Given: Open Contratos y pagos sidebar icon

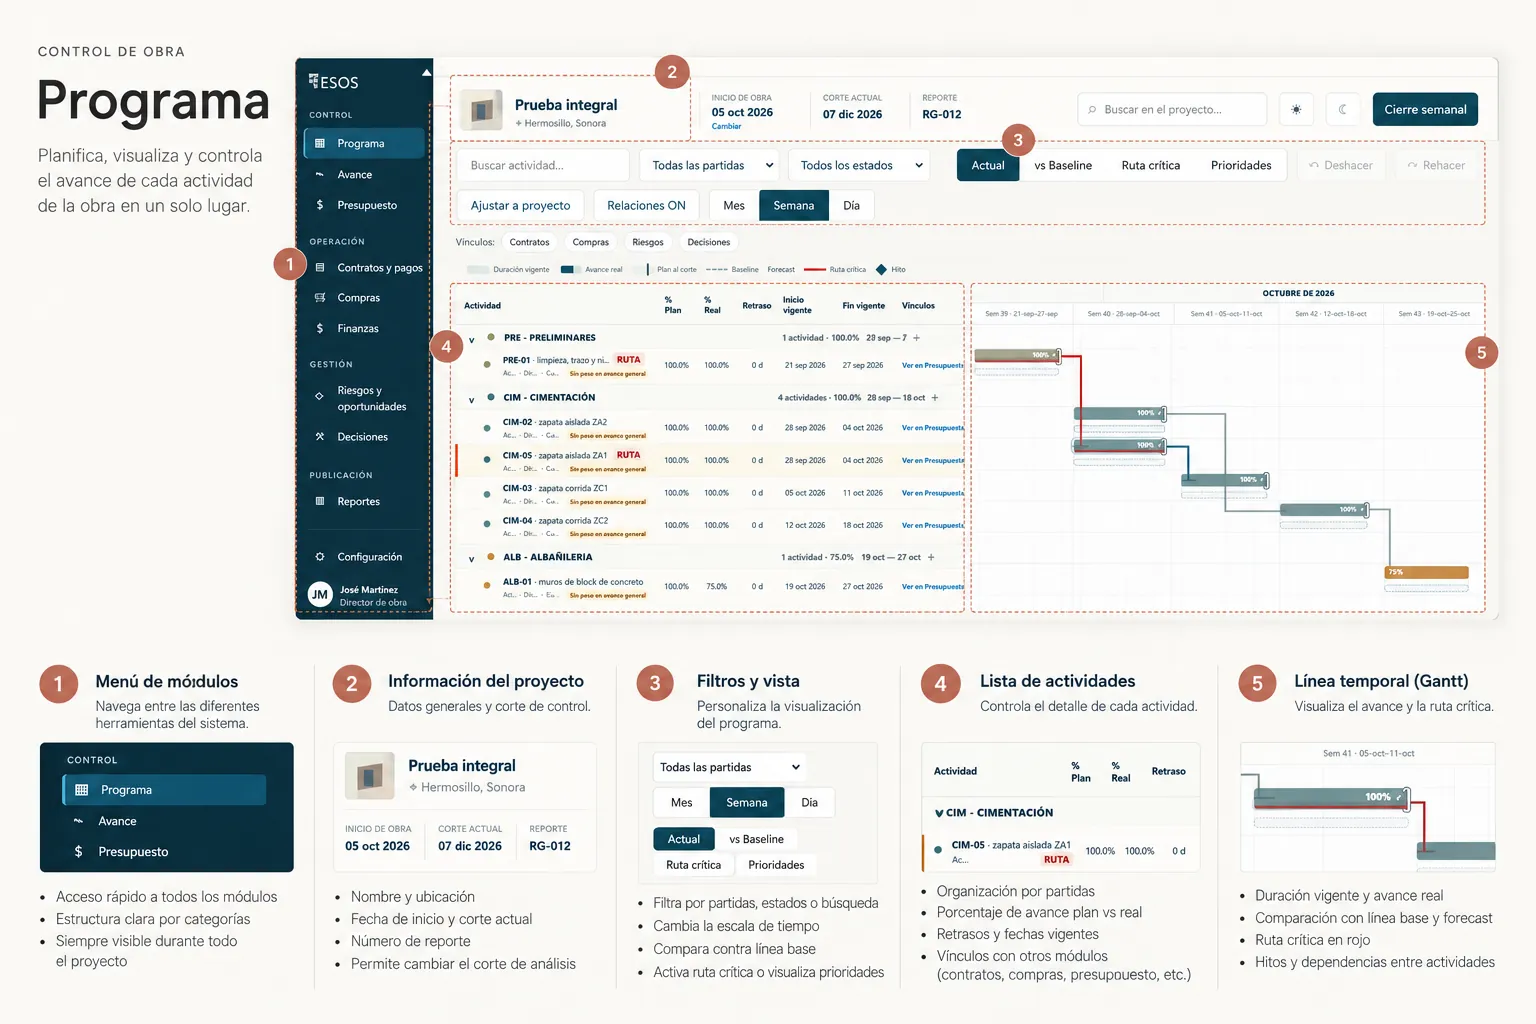Looking at the screenshot, I should (320, 268).
